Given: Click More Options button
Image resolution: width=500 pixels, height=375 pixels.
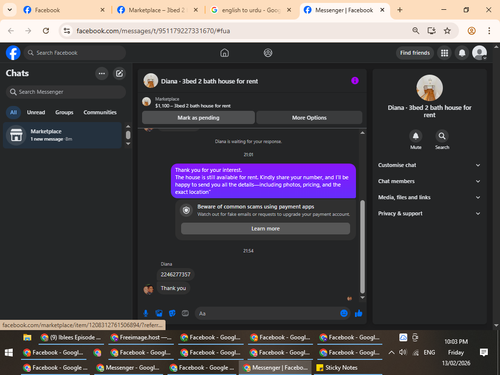Looking at the screenshot, I should click(x=309, y=118).
